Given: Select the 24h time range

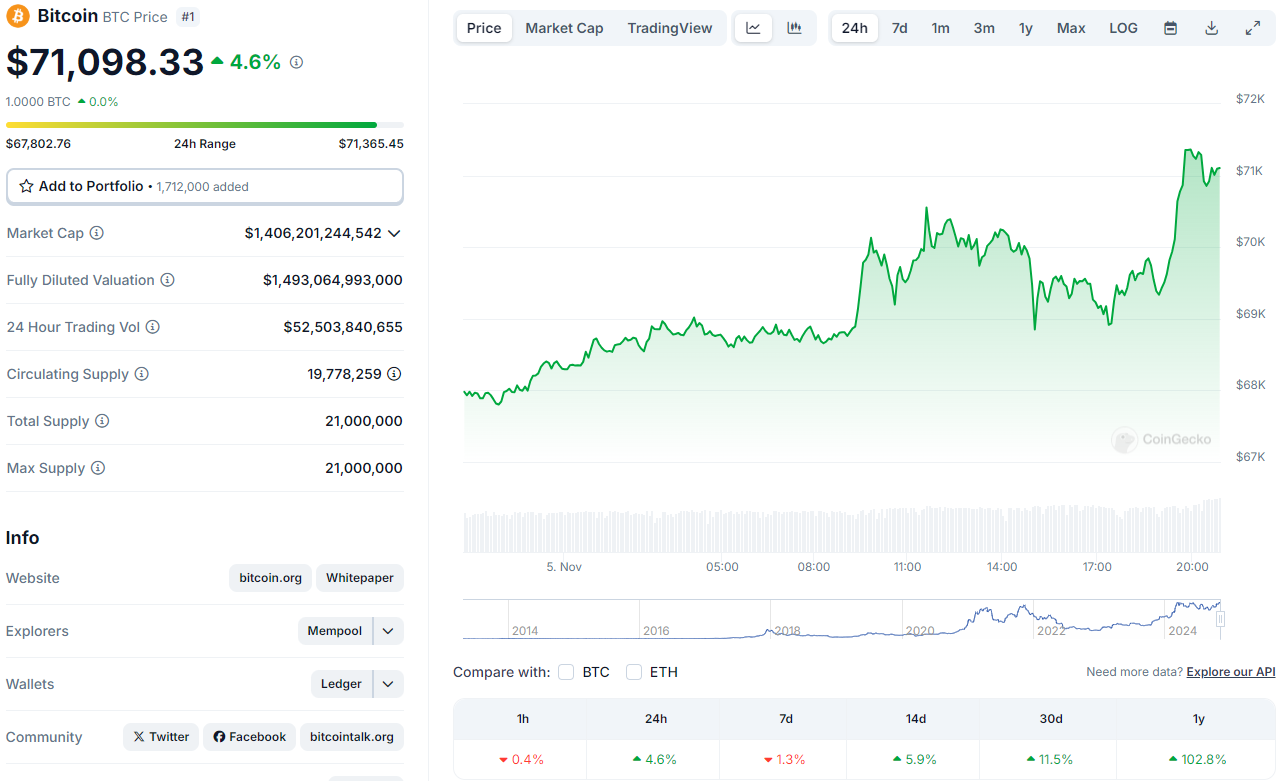Looking at the screenshot, I should (x=855, y=28).
